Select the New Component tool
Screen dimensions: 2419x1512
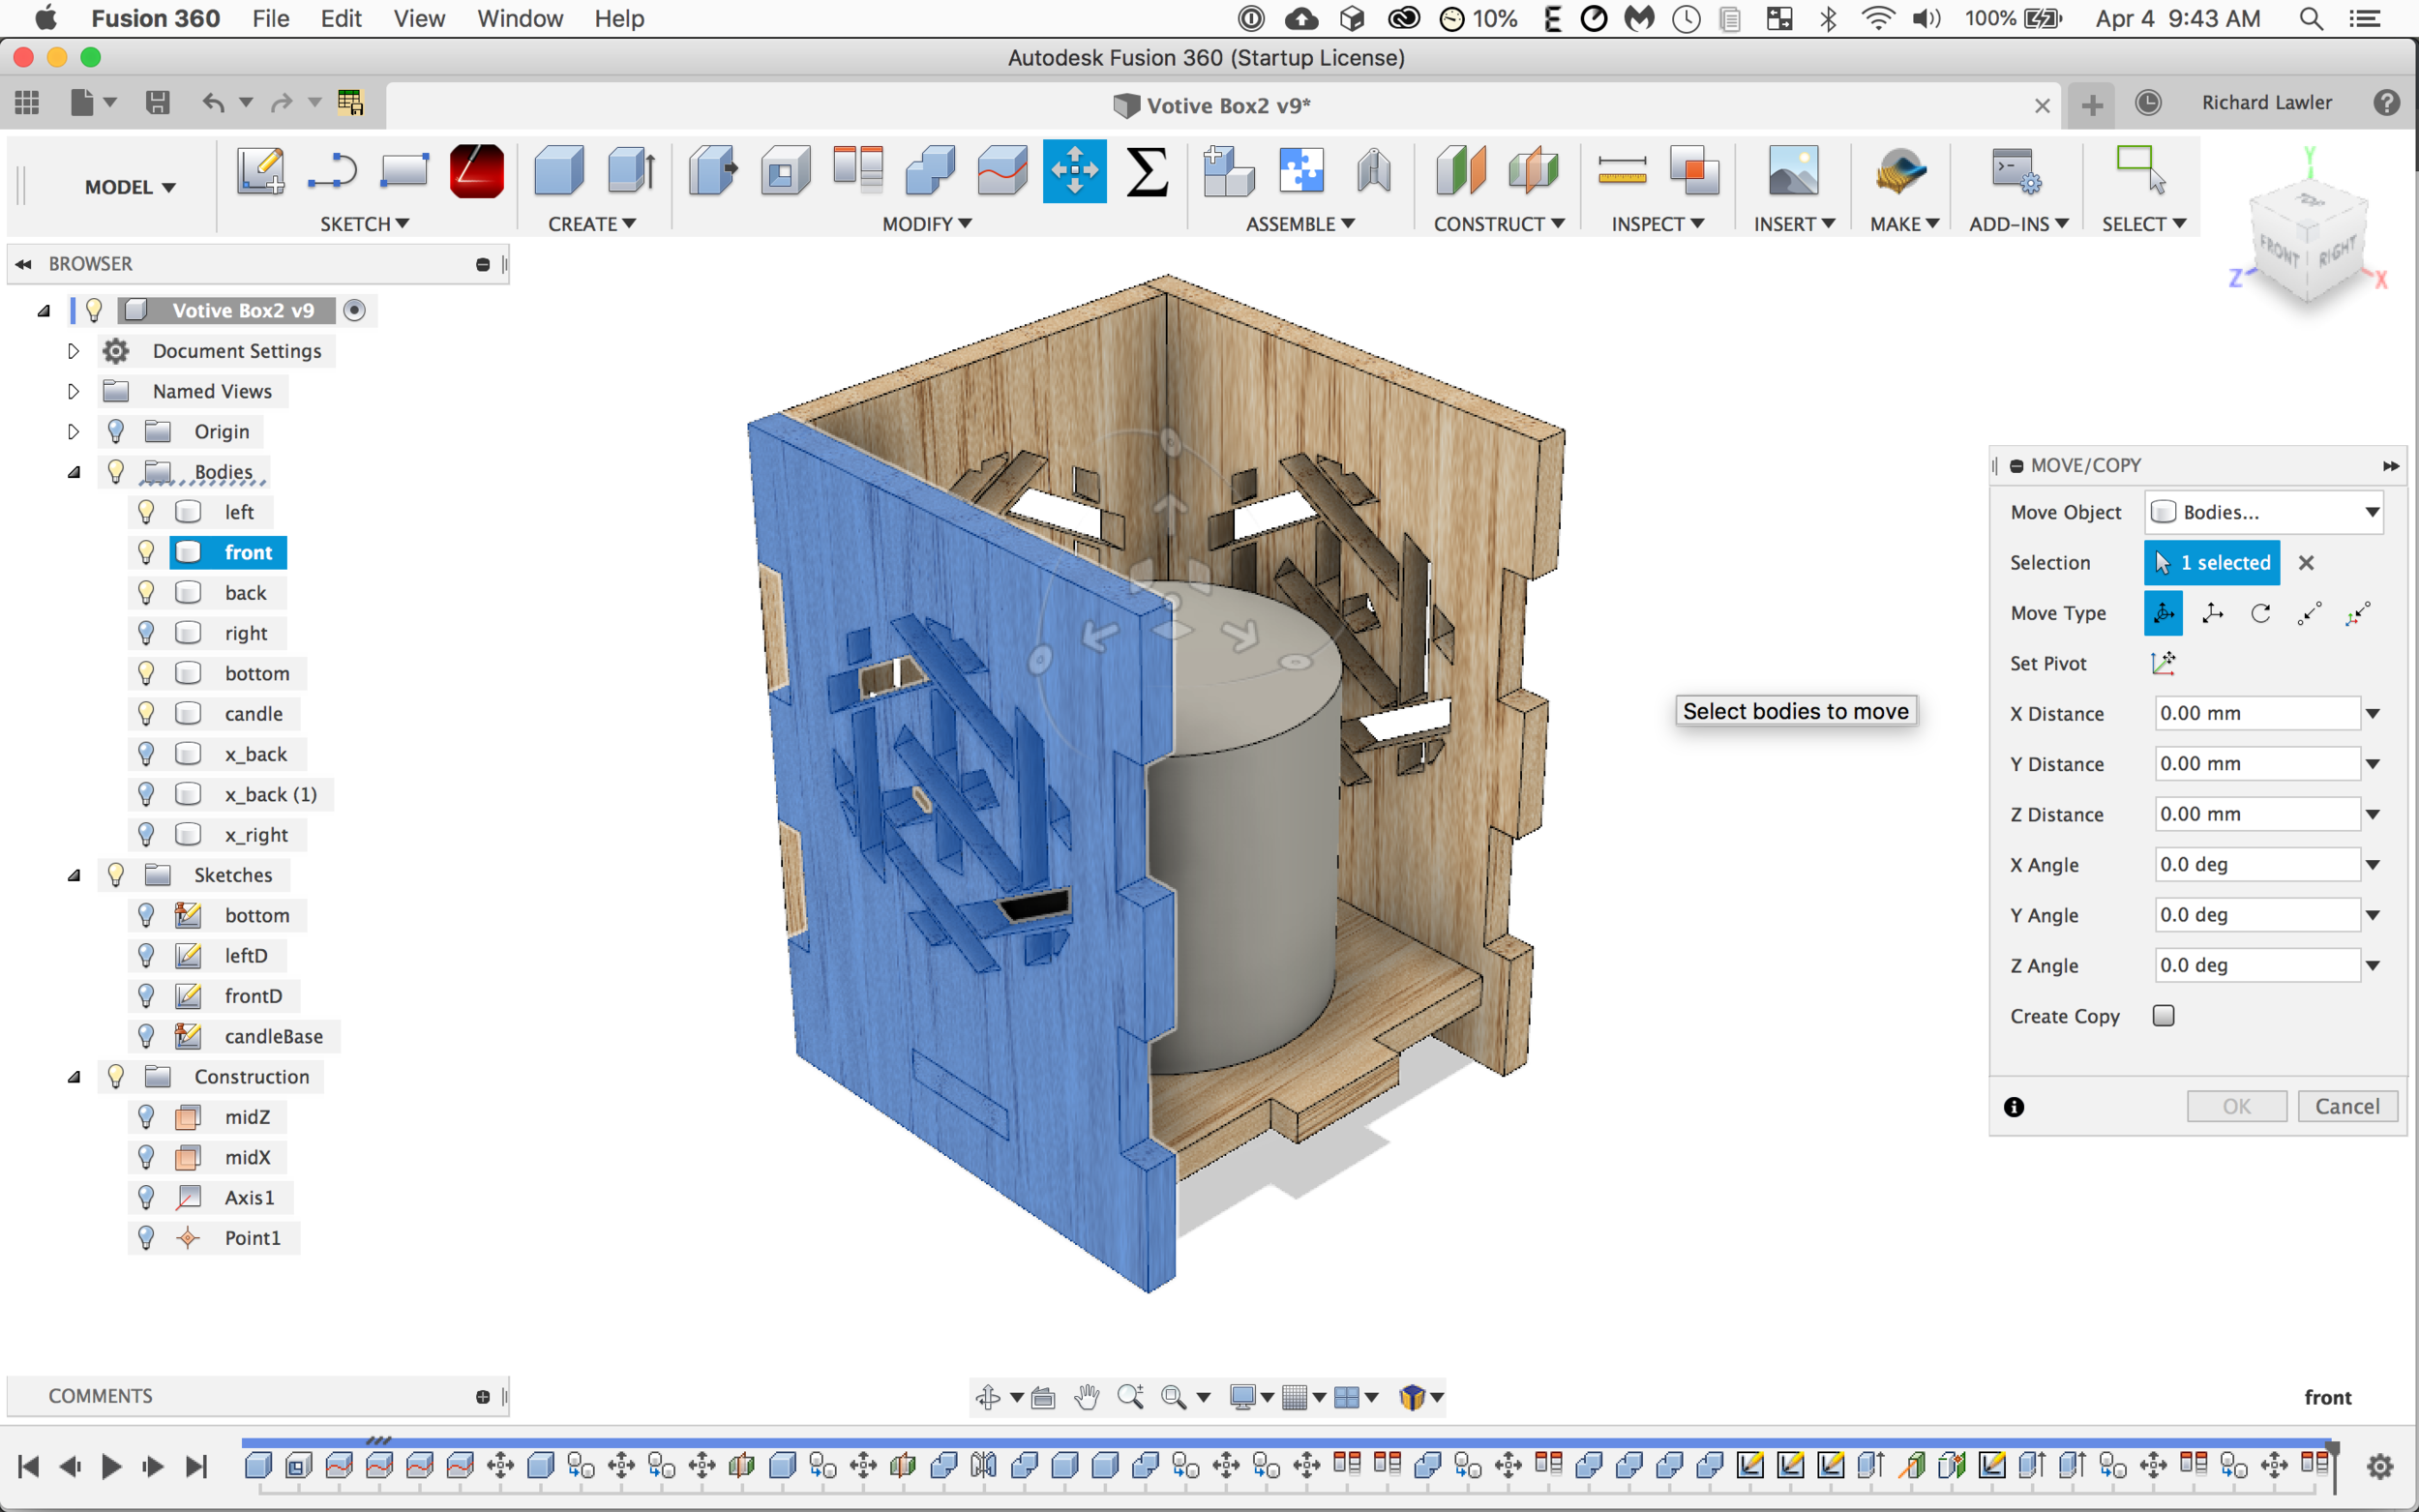click(x=1229, y=171)
